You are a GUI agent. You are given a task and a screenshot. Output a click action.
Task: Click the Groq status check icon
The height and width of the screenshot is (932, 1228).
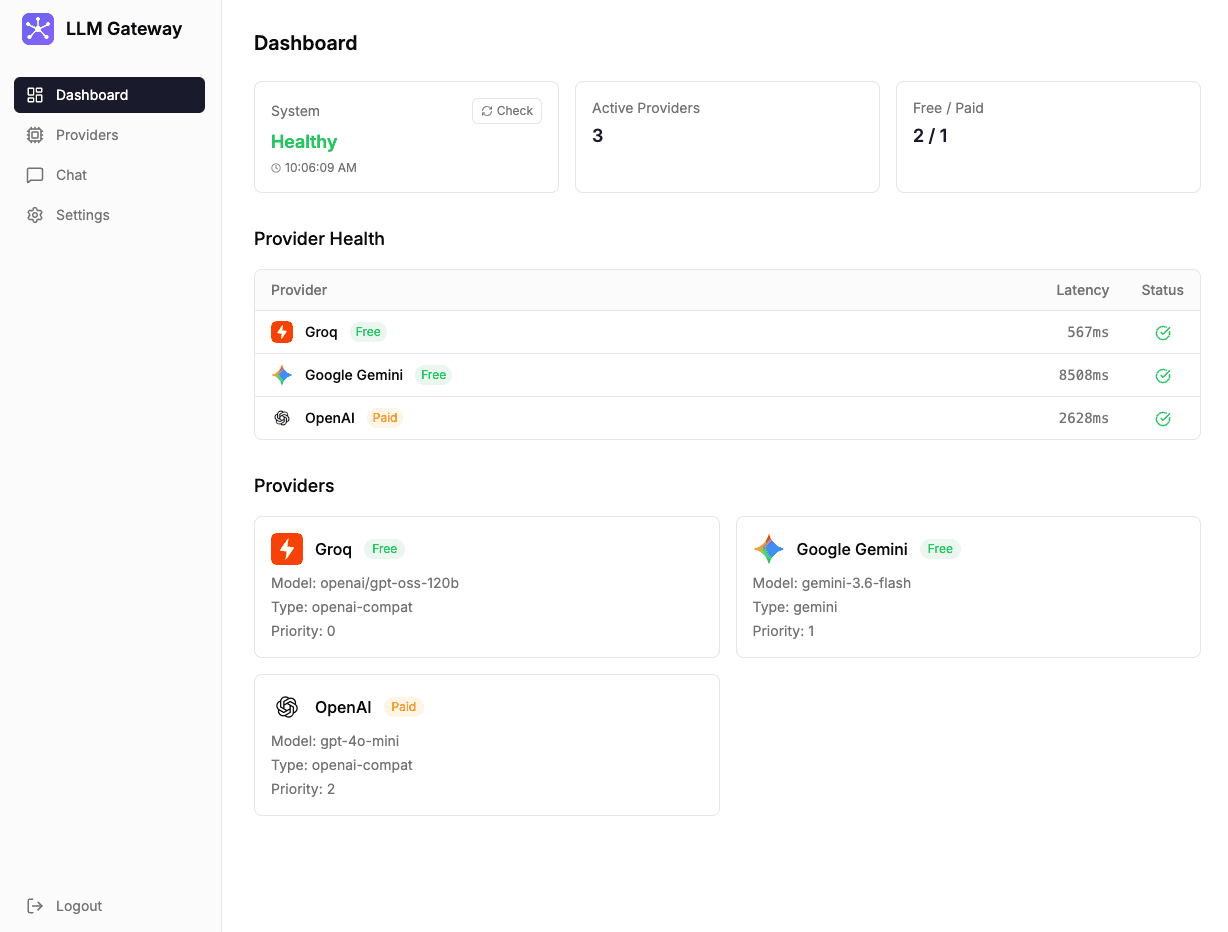pos(1163,333)
